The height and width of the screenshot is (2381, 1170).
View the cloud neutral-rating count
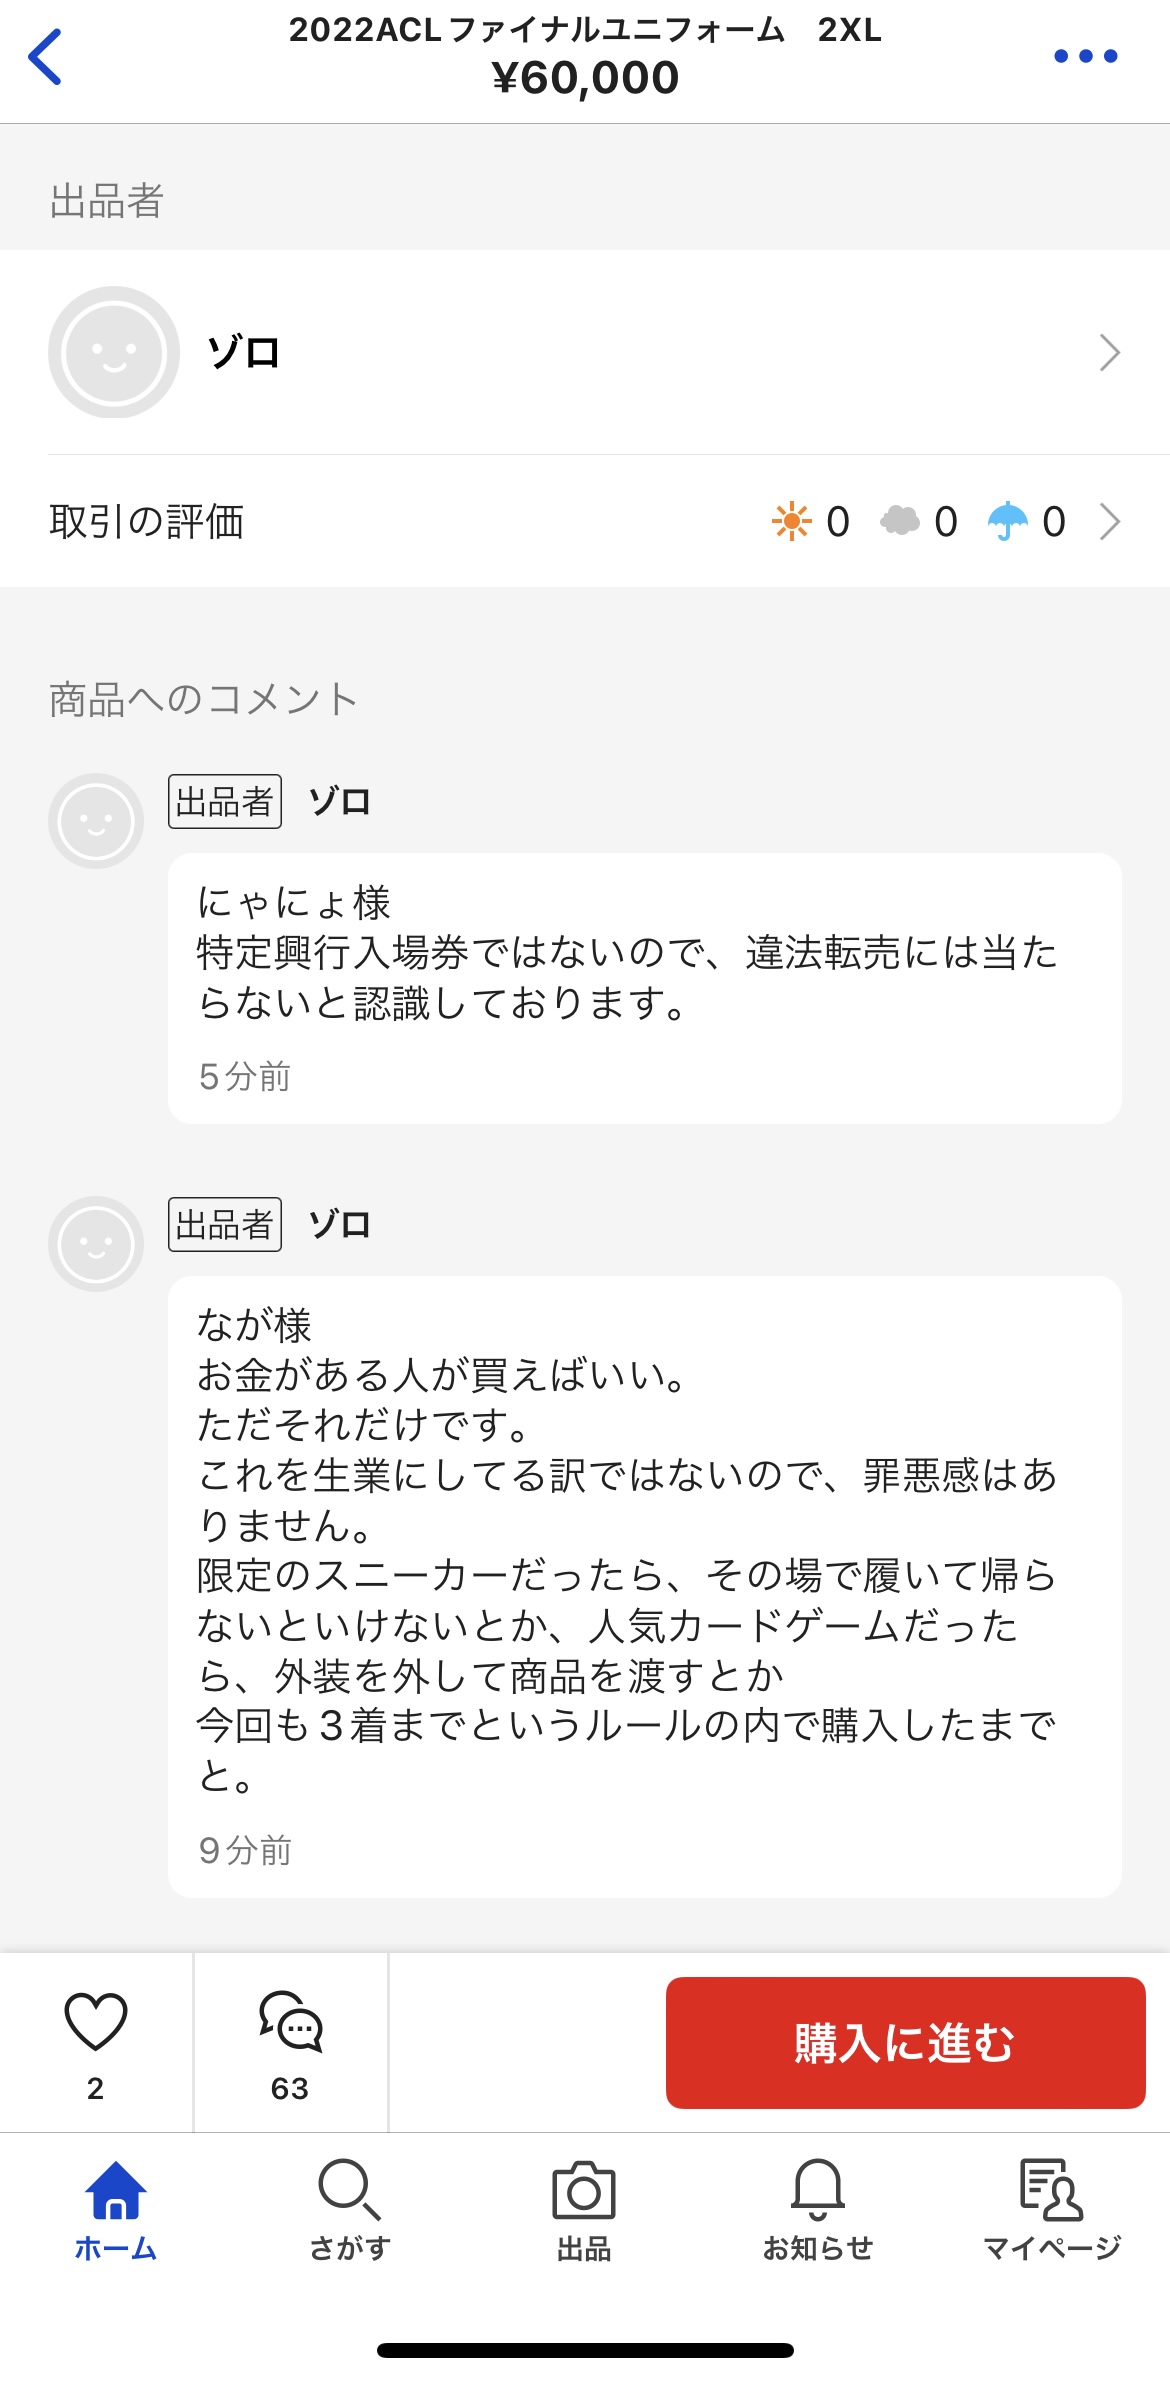click(x=919, y=522)
